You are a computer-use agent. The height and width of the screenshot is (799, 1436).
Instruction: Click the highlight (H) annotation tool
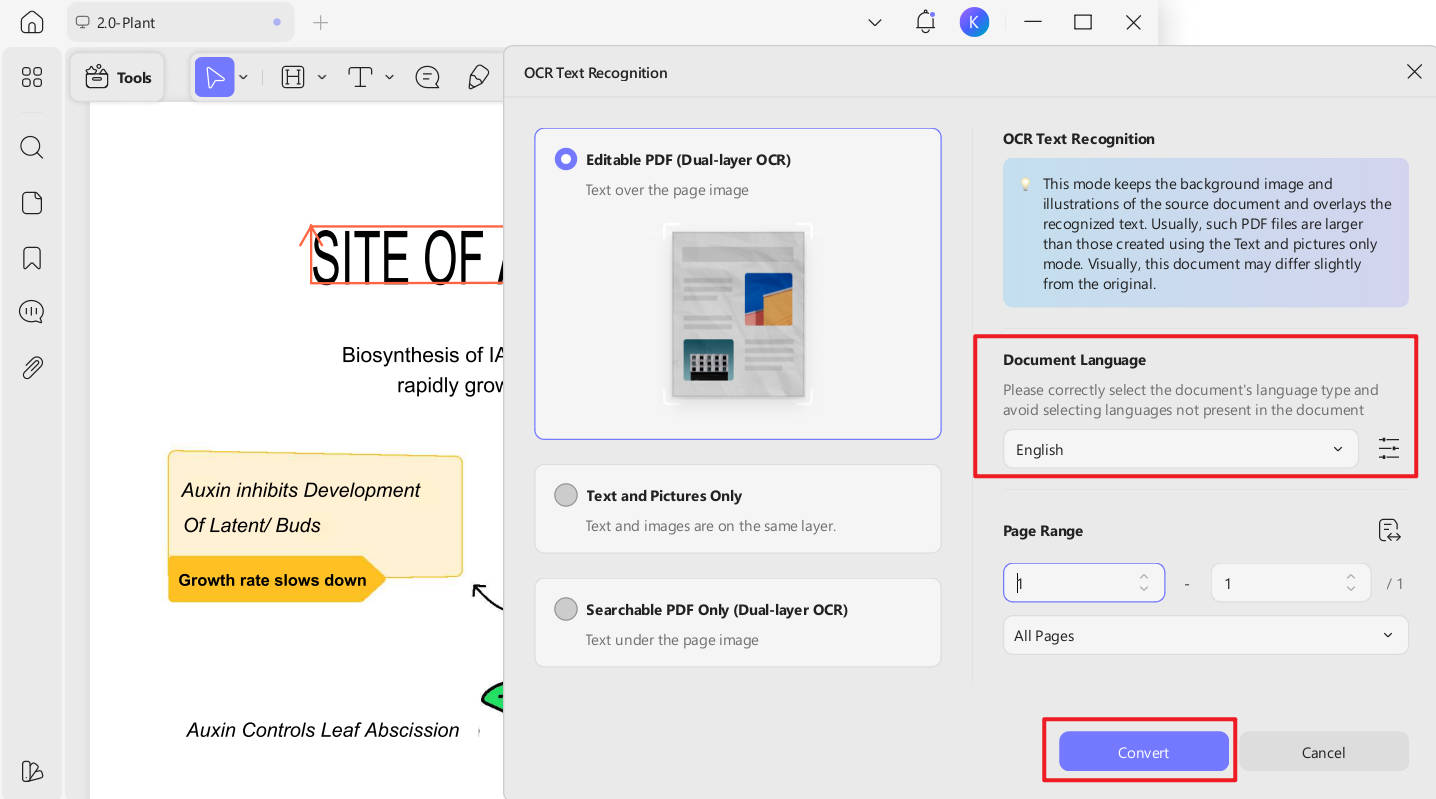pyautogui.click(x=293, y=77)
